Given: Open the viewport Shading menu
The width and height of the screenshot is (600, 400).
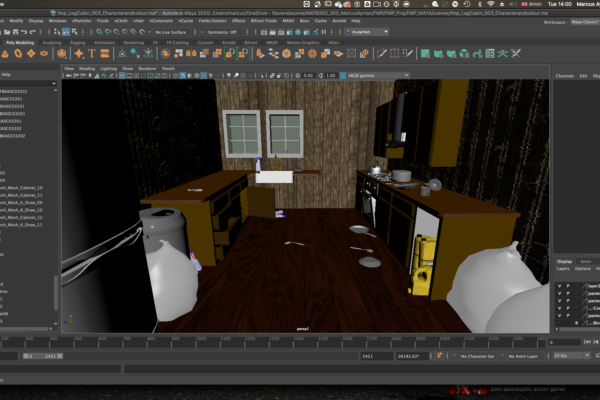Looking at the screenshot, I should 87,69.
